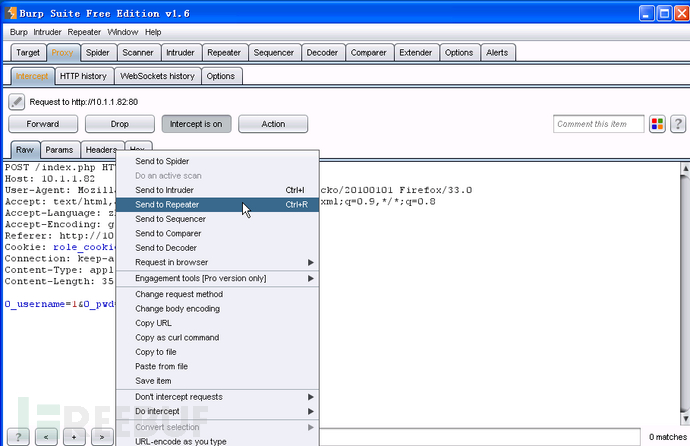The image size is (690, 446).
Task: Switch to the Decoder tab
Action: (x=322, y=53)
